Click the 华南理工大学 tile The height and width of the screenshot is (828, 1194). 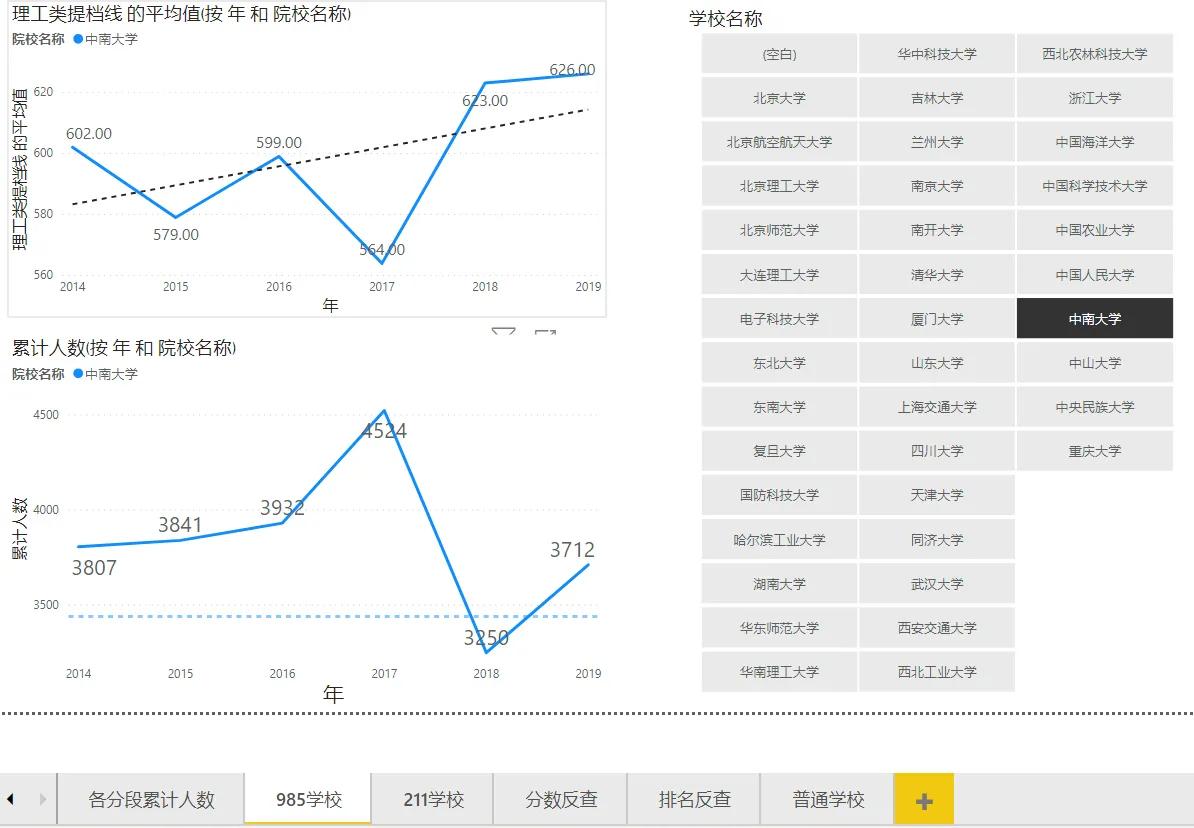[x=779, y=673]
